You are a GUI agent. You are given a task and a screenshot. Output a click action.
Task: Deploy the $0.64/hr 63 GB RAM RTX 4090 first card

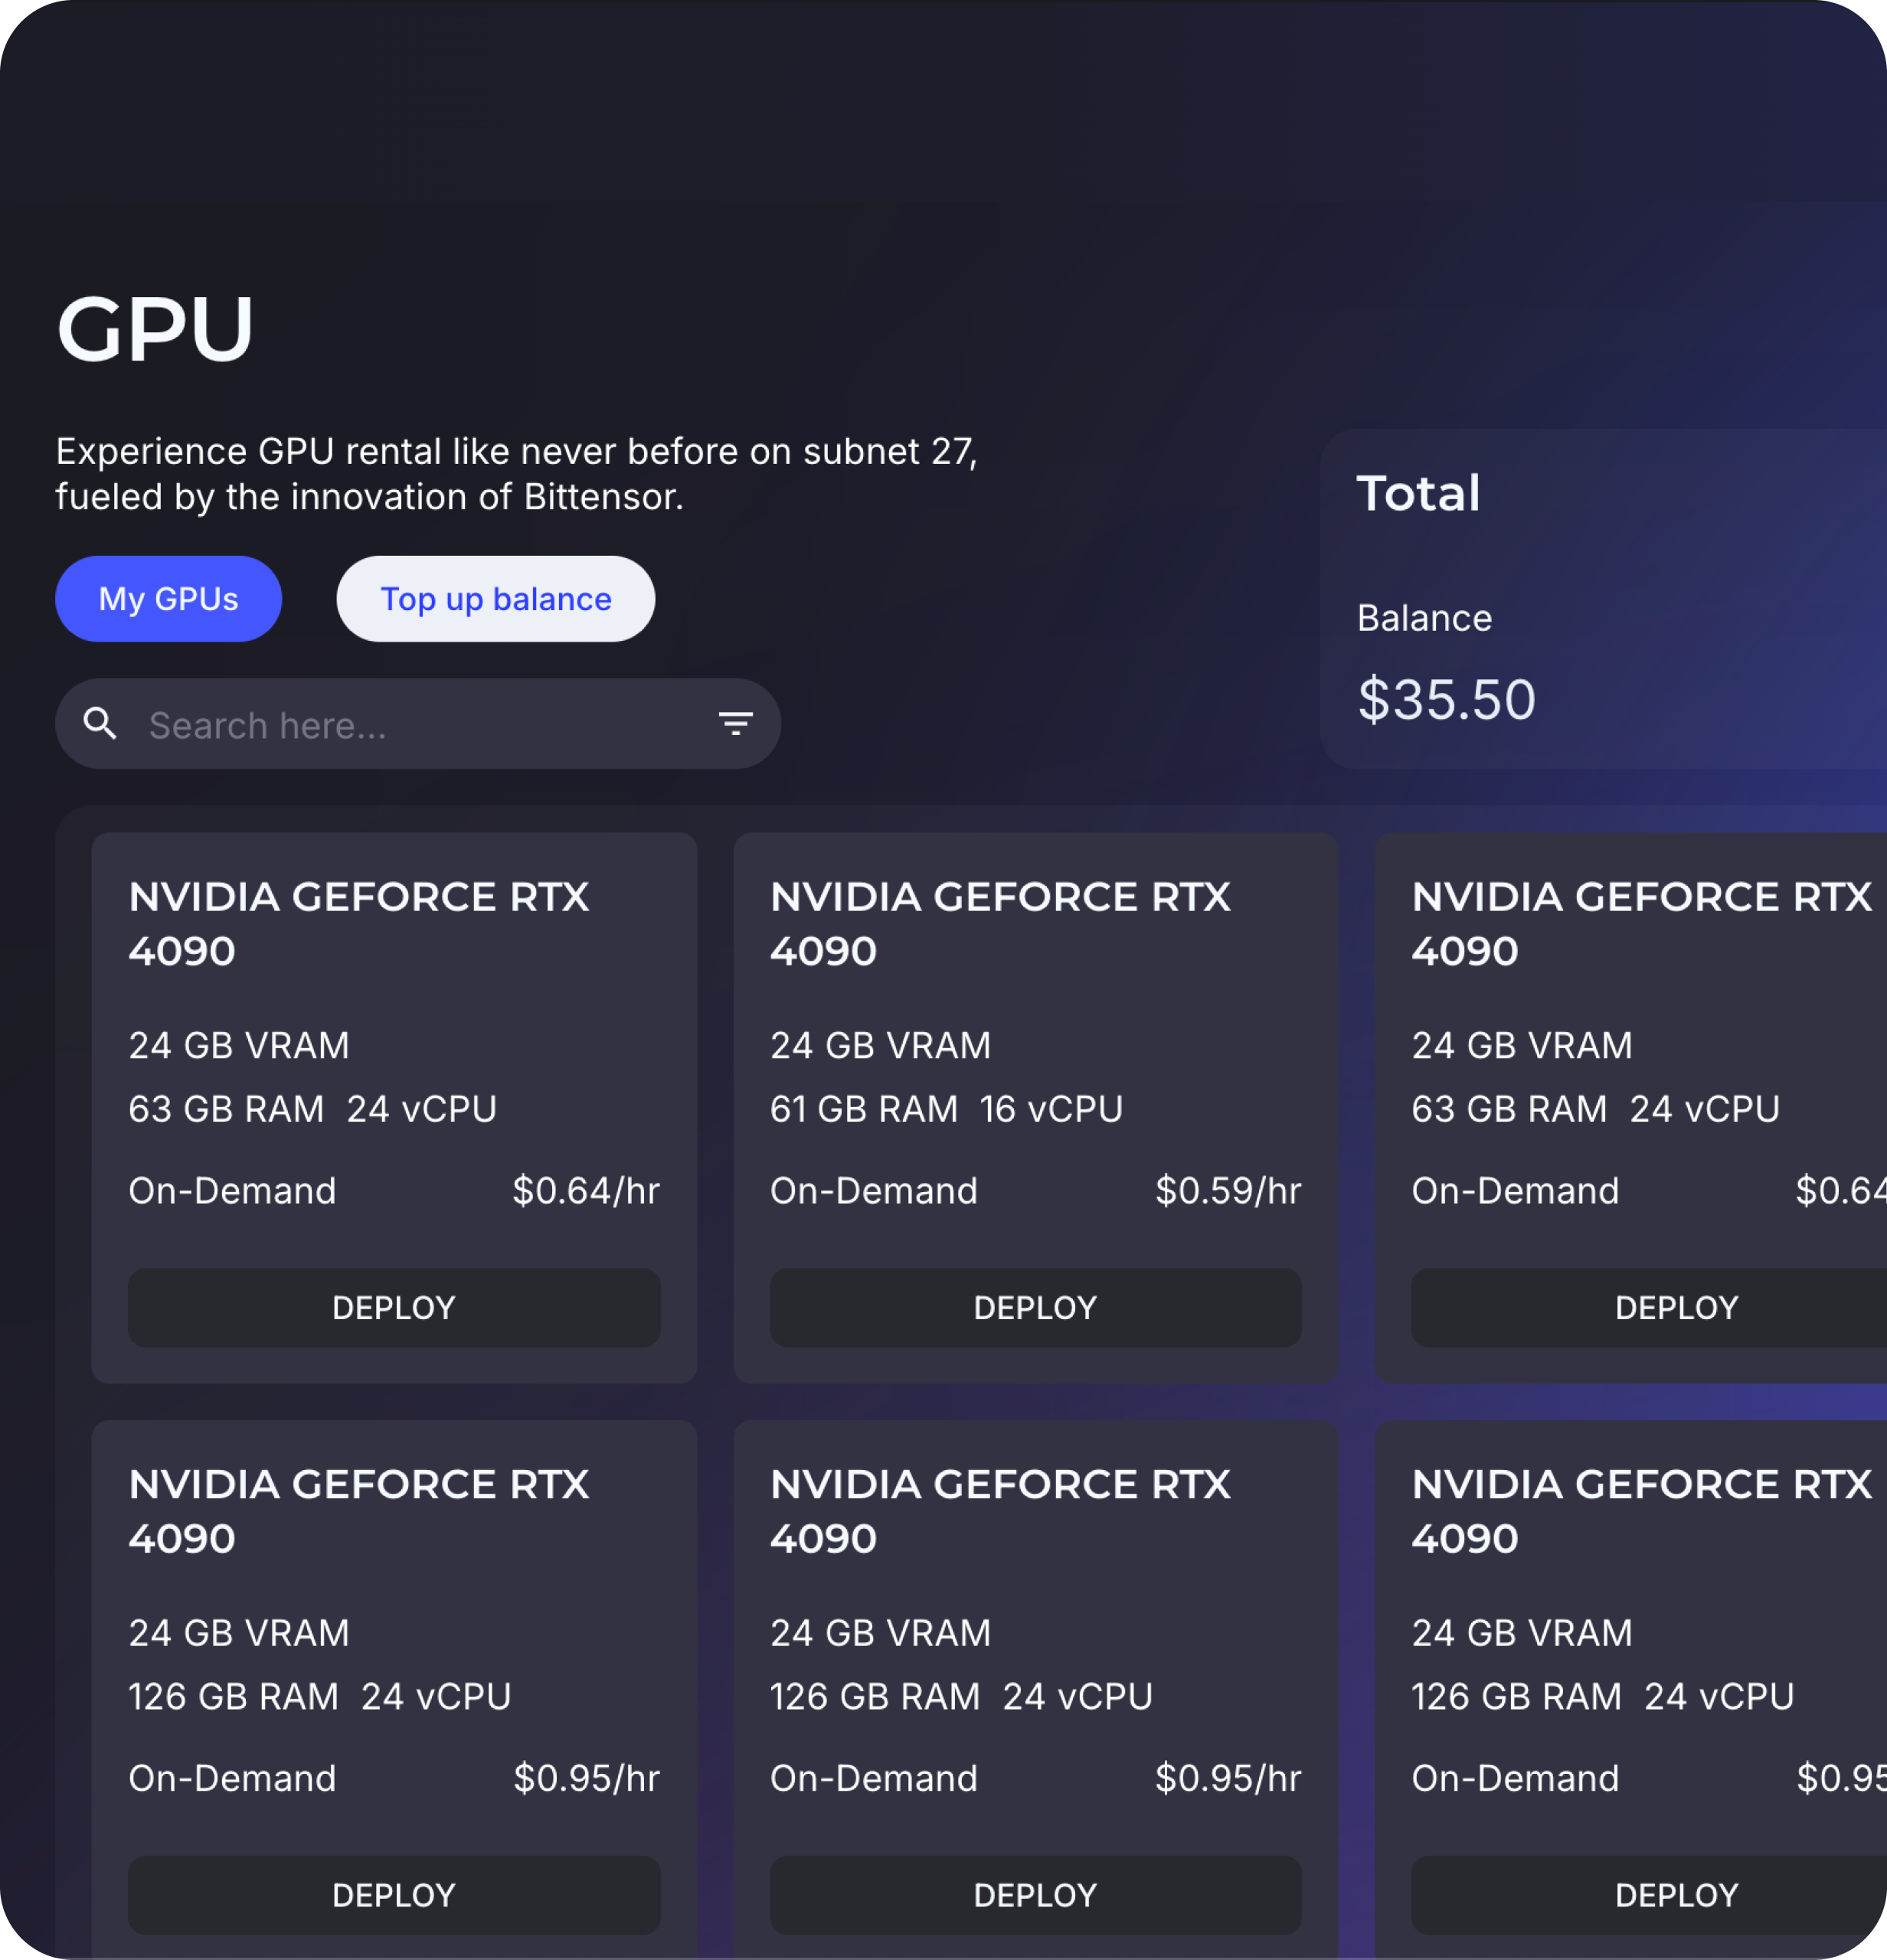click(394, 1308)
